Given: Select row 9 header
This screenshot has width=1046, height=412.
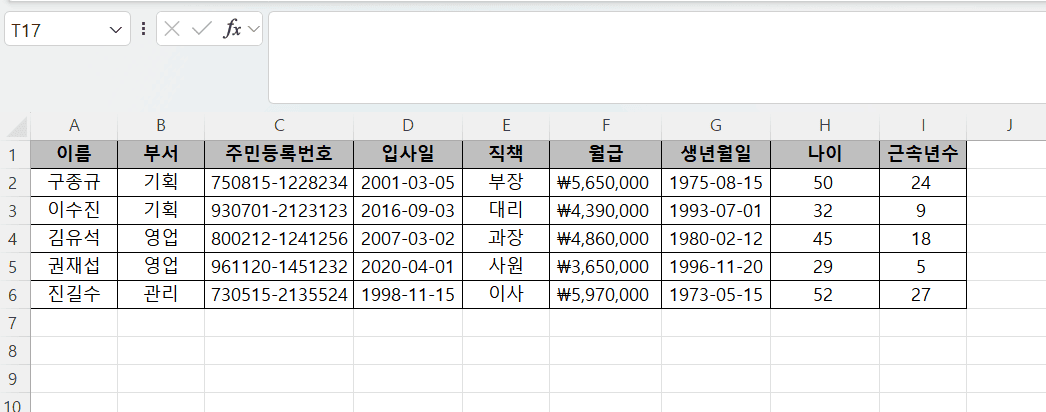Looking at the screenshot, I should [x=14, y=379].
